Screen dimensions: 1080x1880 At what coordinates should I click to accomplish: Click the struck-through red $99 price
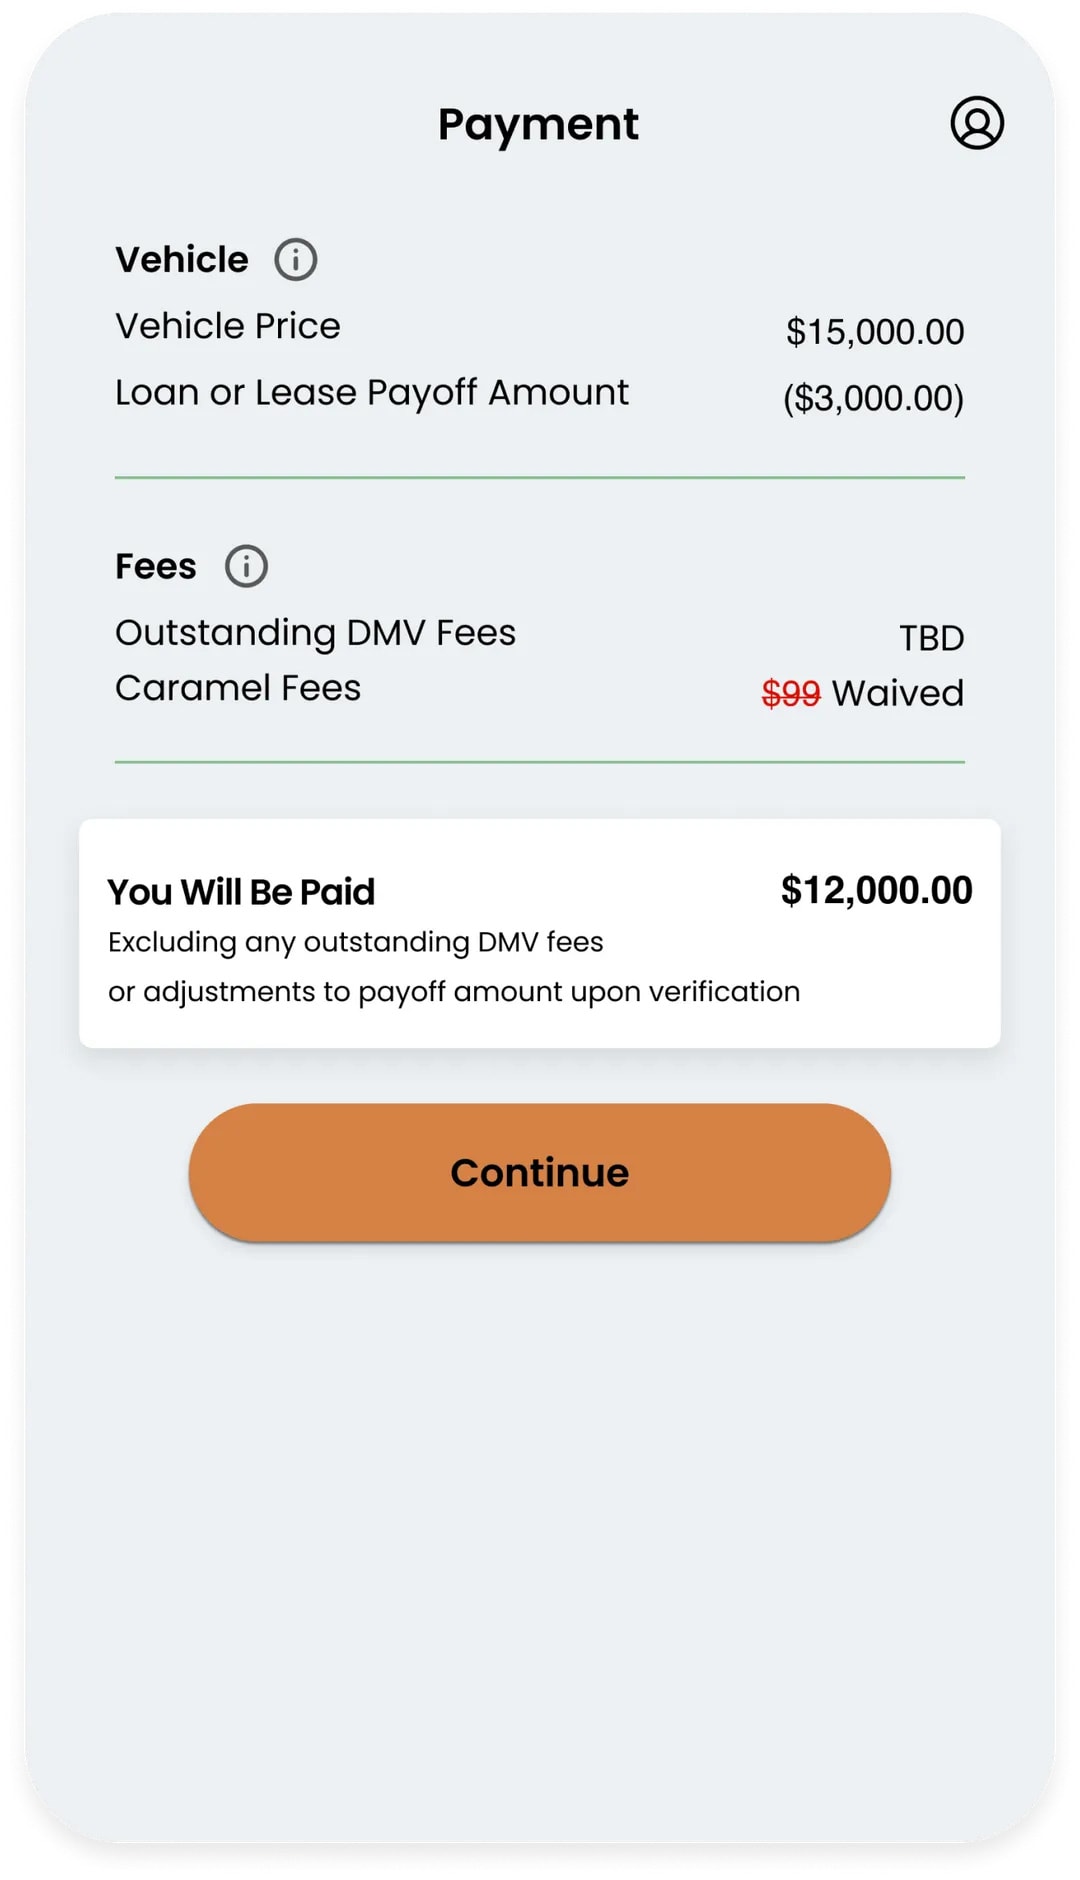(x=790, y=693)
